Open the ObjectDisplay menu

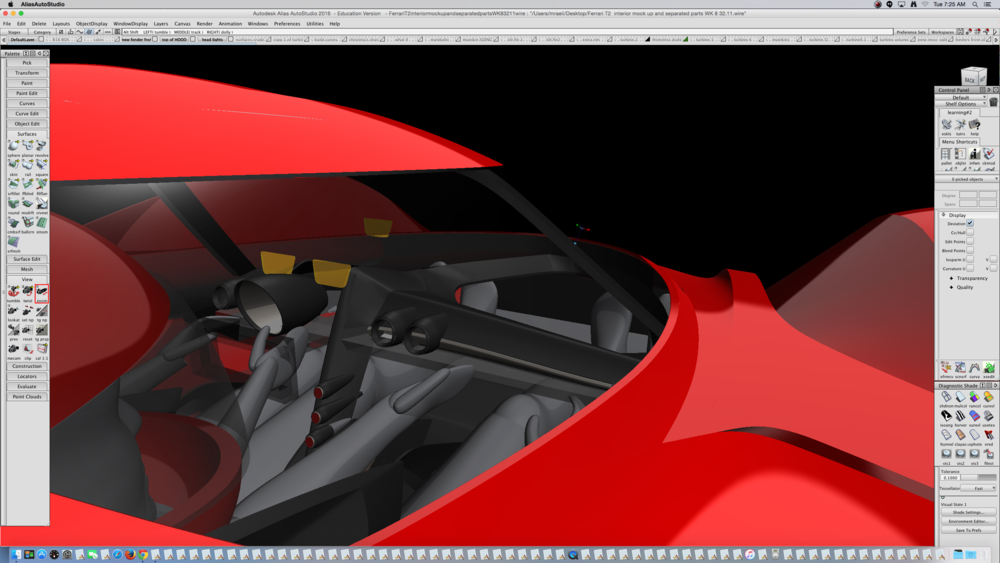coord(91,23)
